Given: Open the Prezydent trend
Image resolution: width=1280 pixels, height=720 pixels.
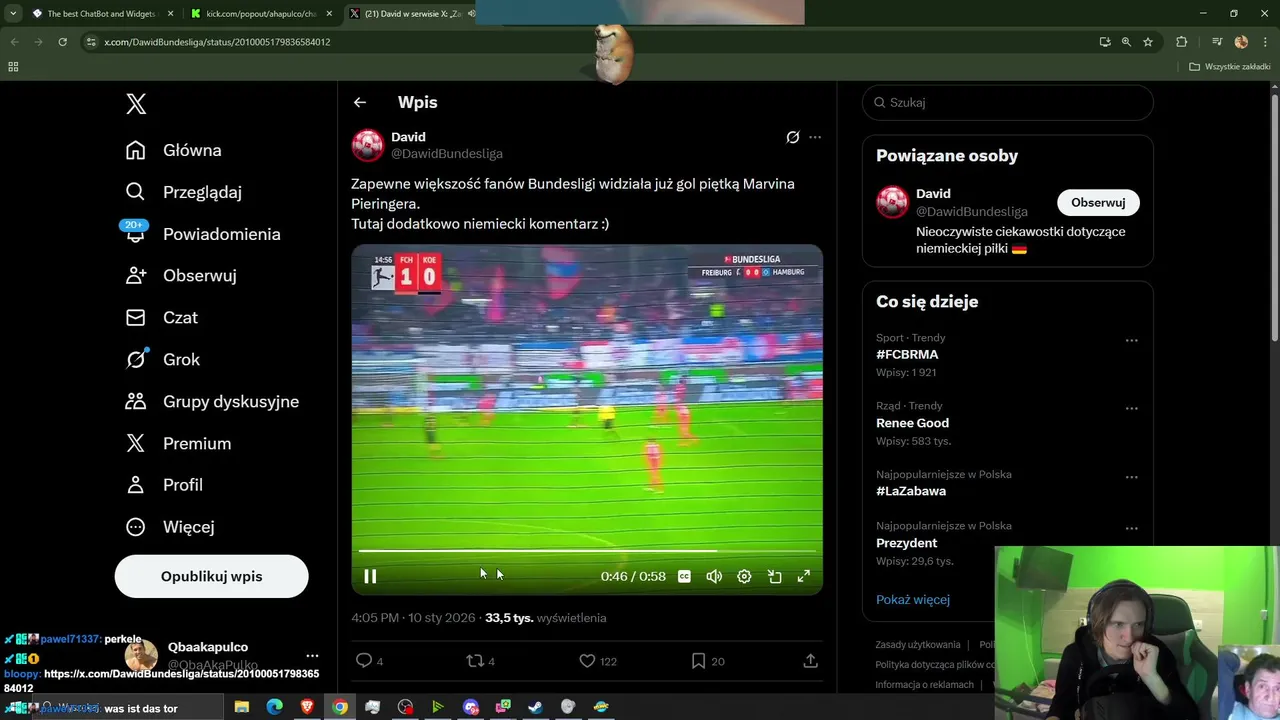Looking at the screenshot, I should coord(906,543).
